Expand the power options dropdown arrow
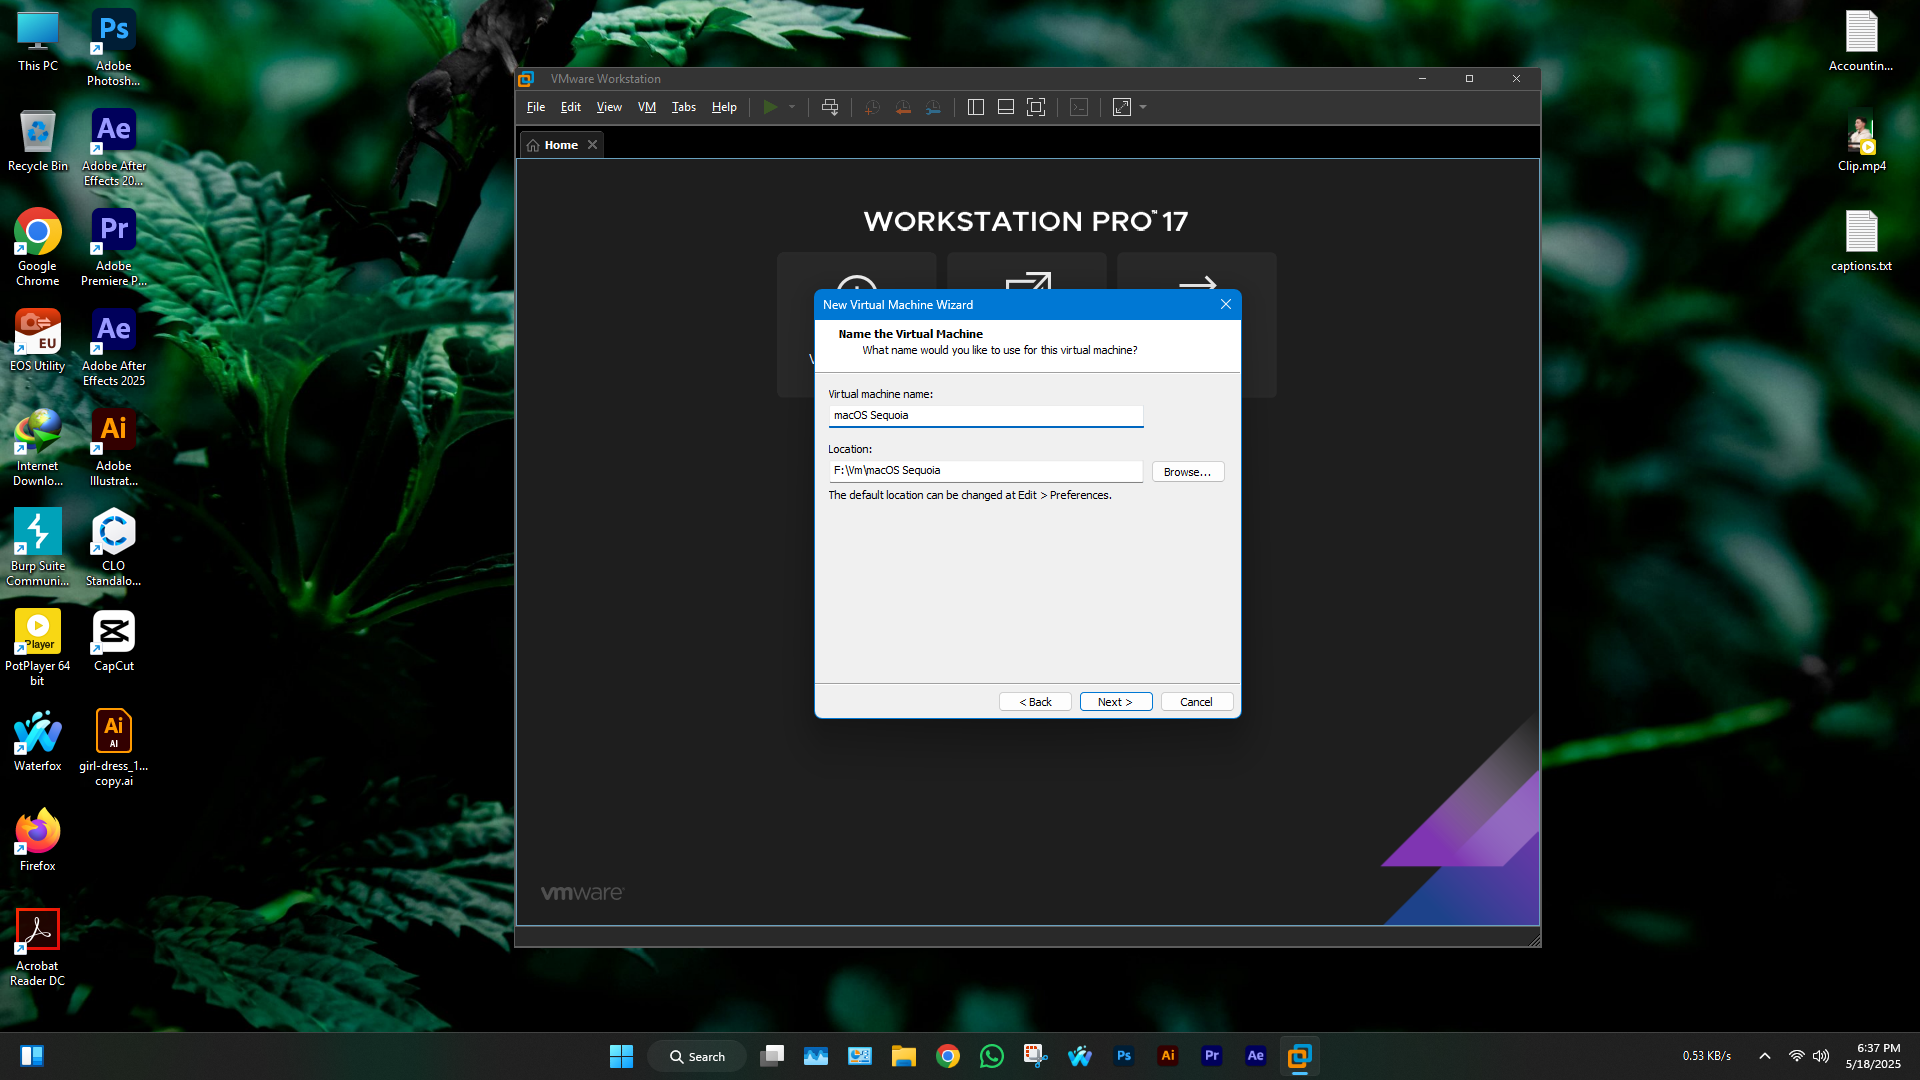1920x1080 pixels. click(792, 107)
